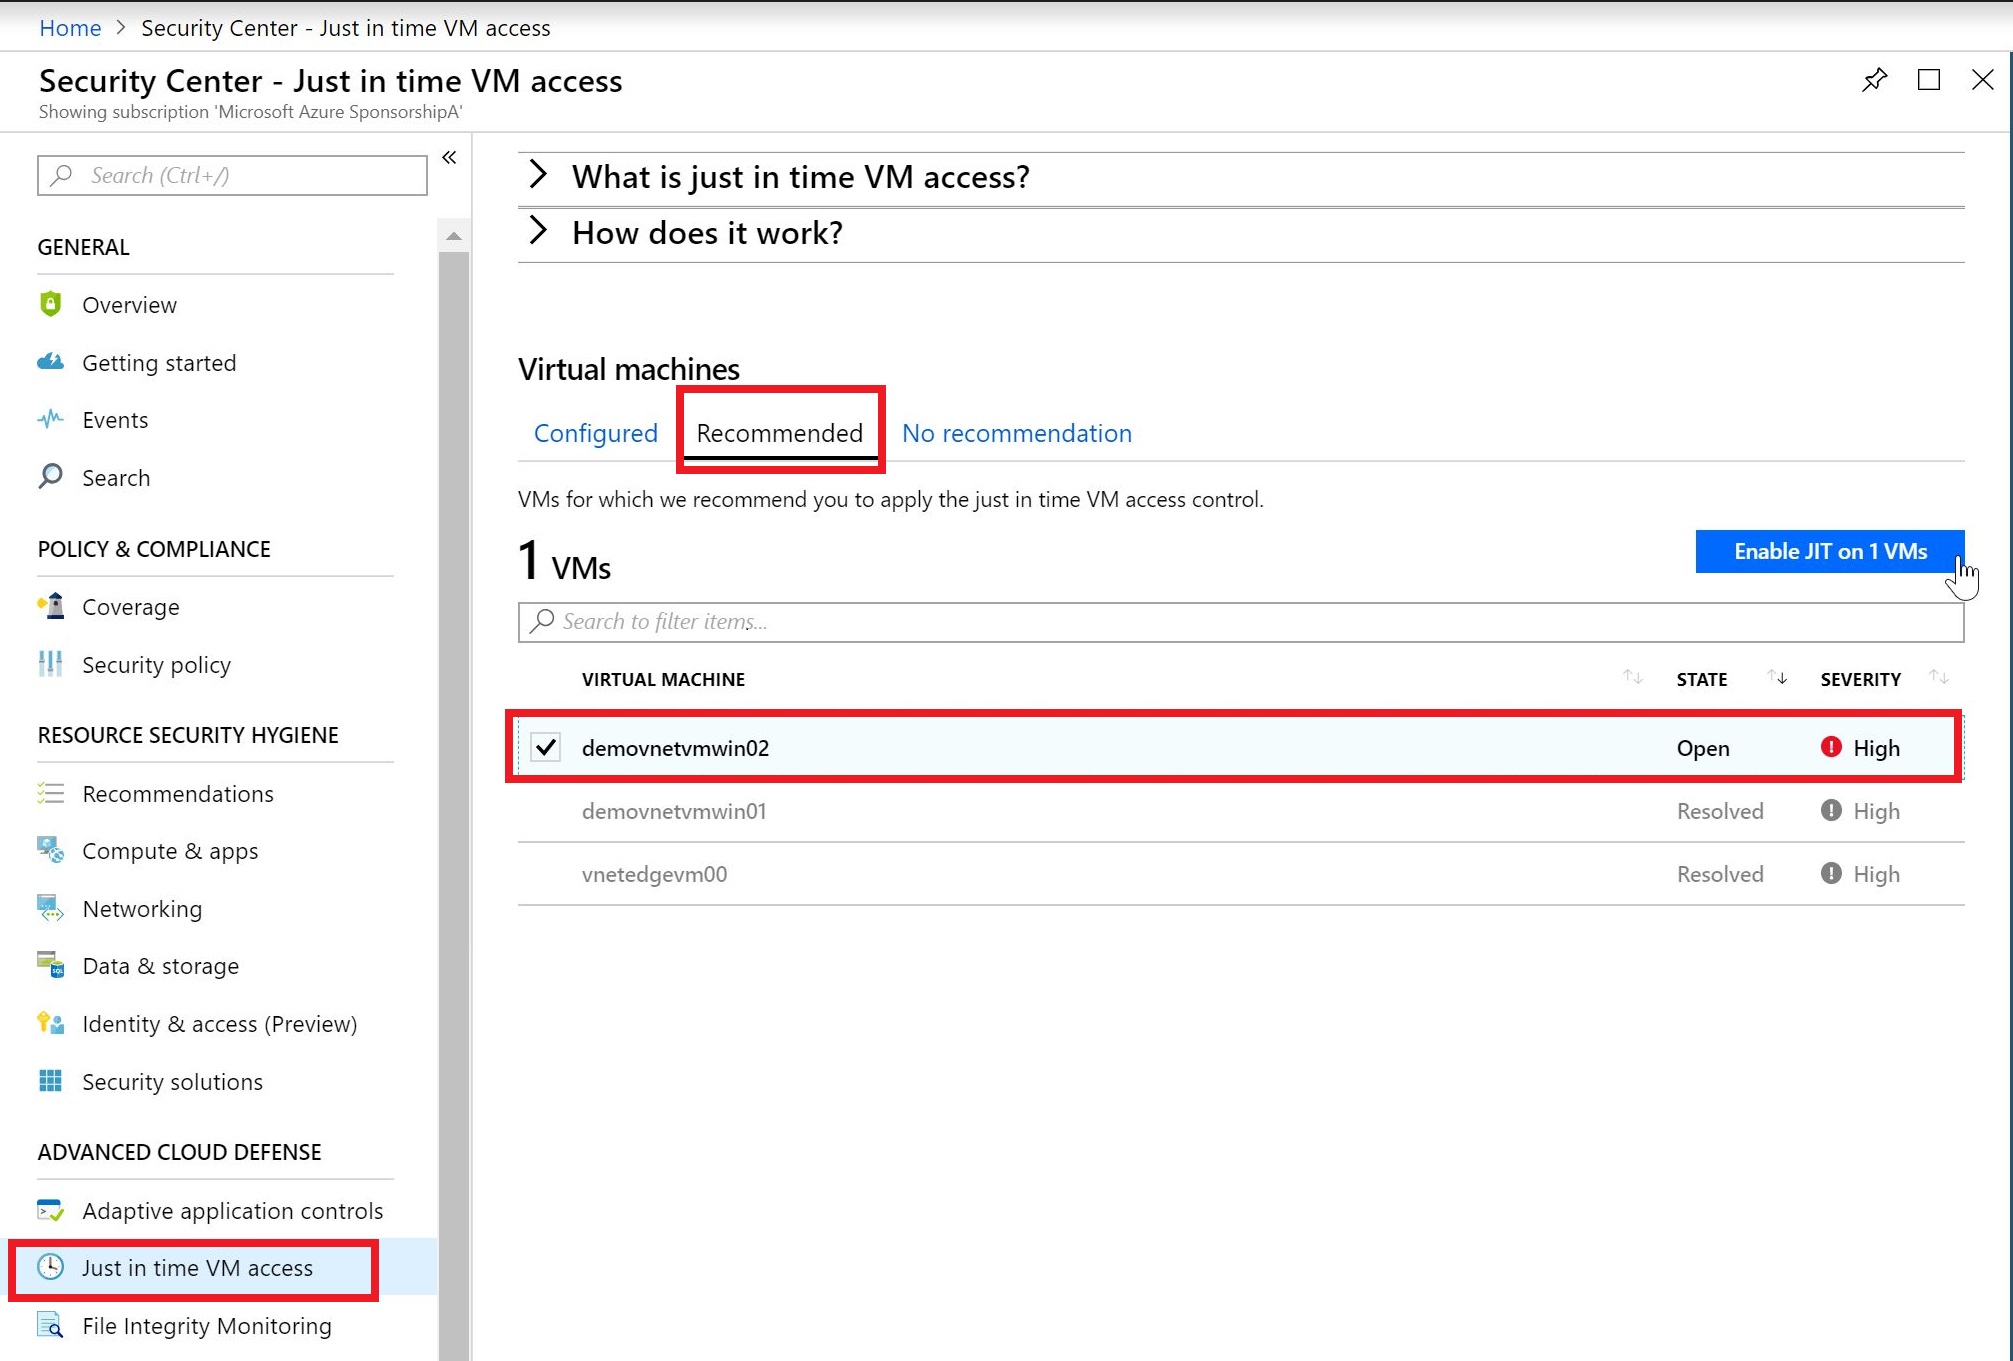
Task: Open Events in the sidebar
Action: point(115,420)
